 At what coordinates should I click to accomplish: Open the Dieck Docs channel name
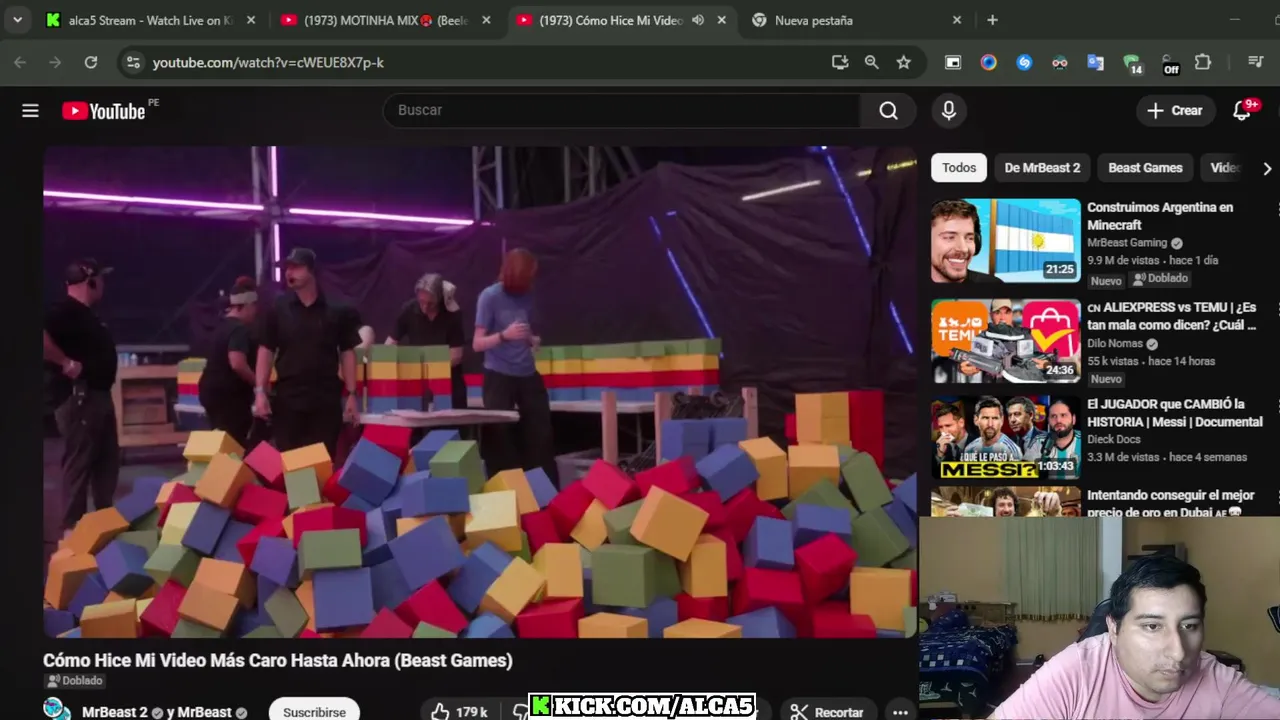pos(1114,439)
